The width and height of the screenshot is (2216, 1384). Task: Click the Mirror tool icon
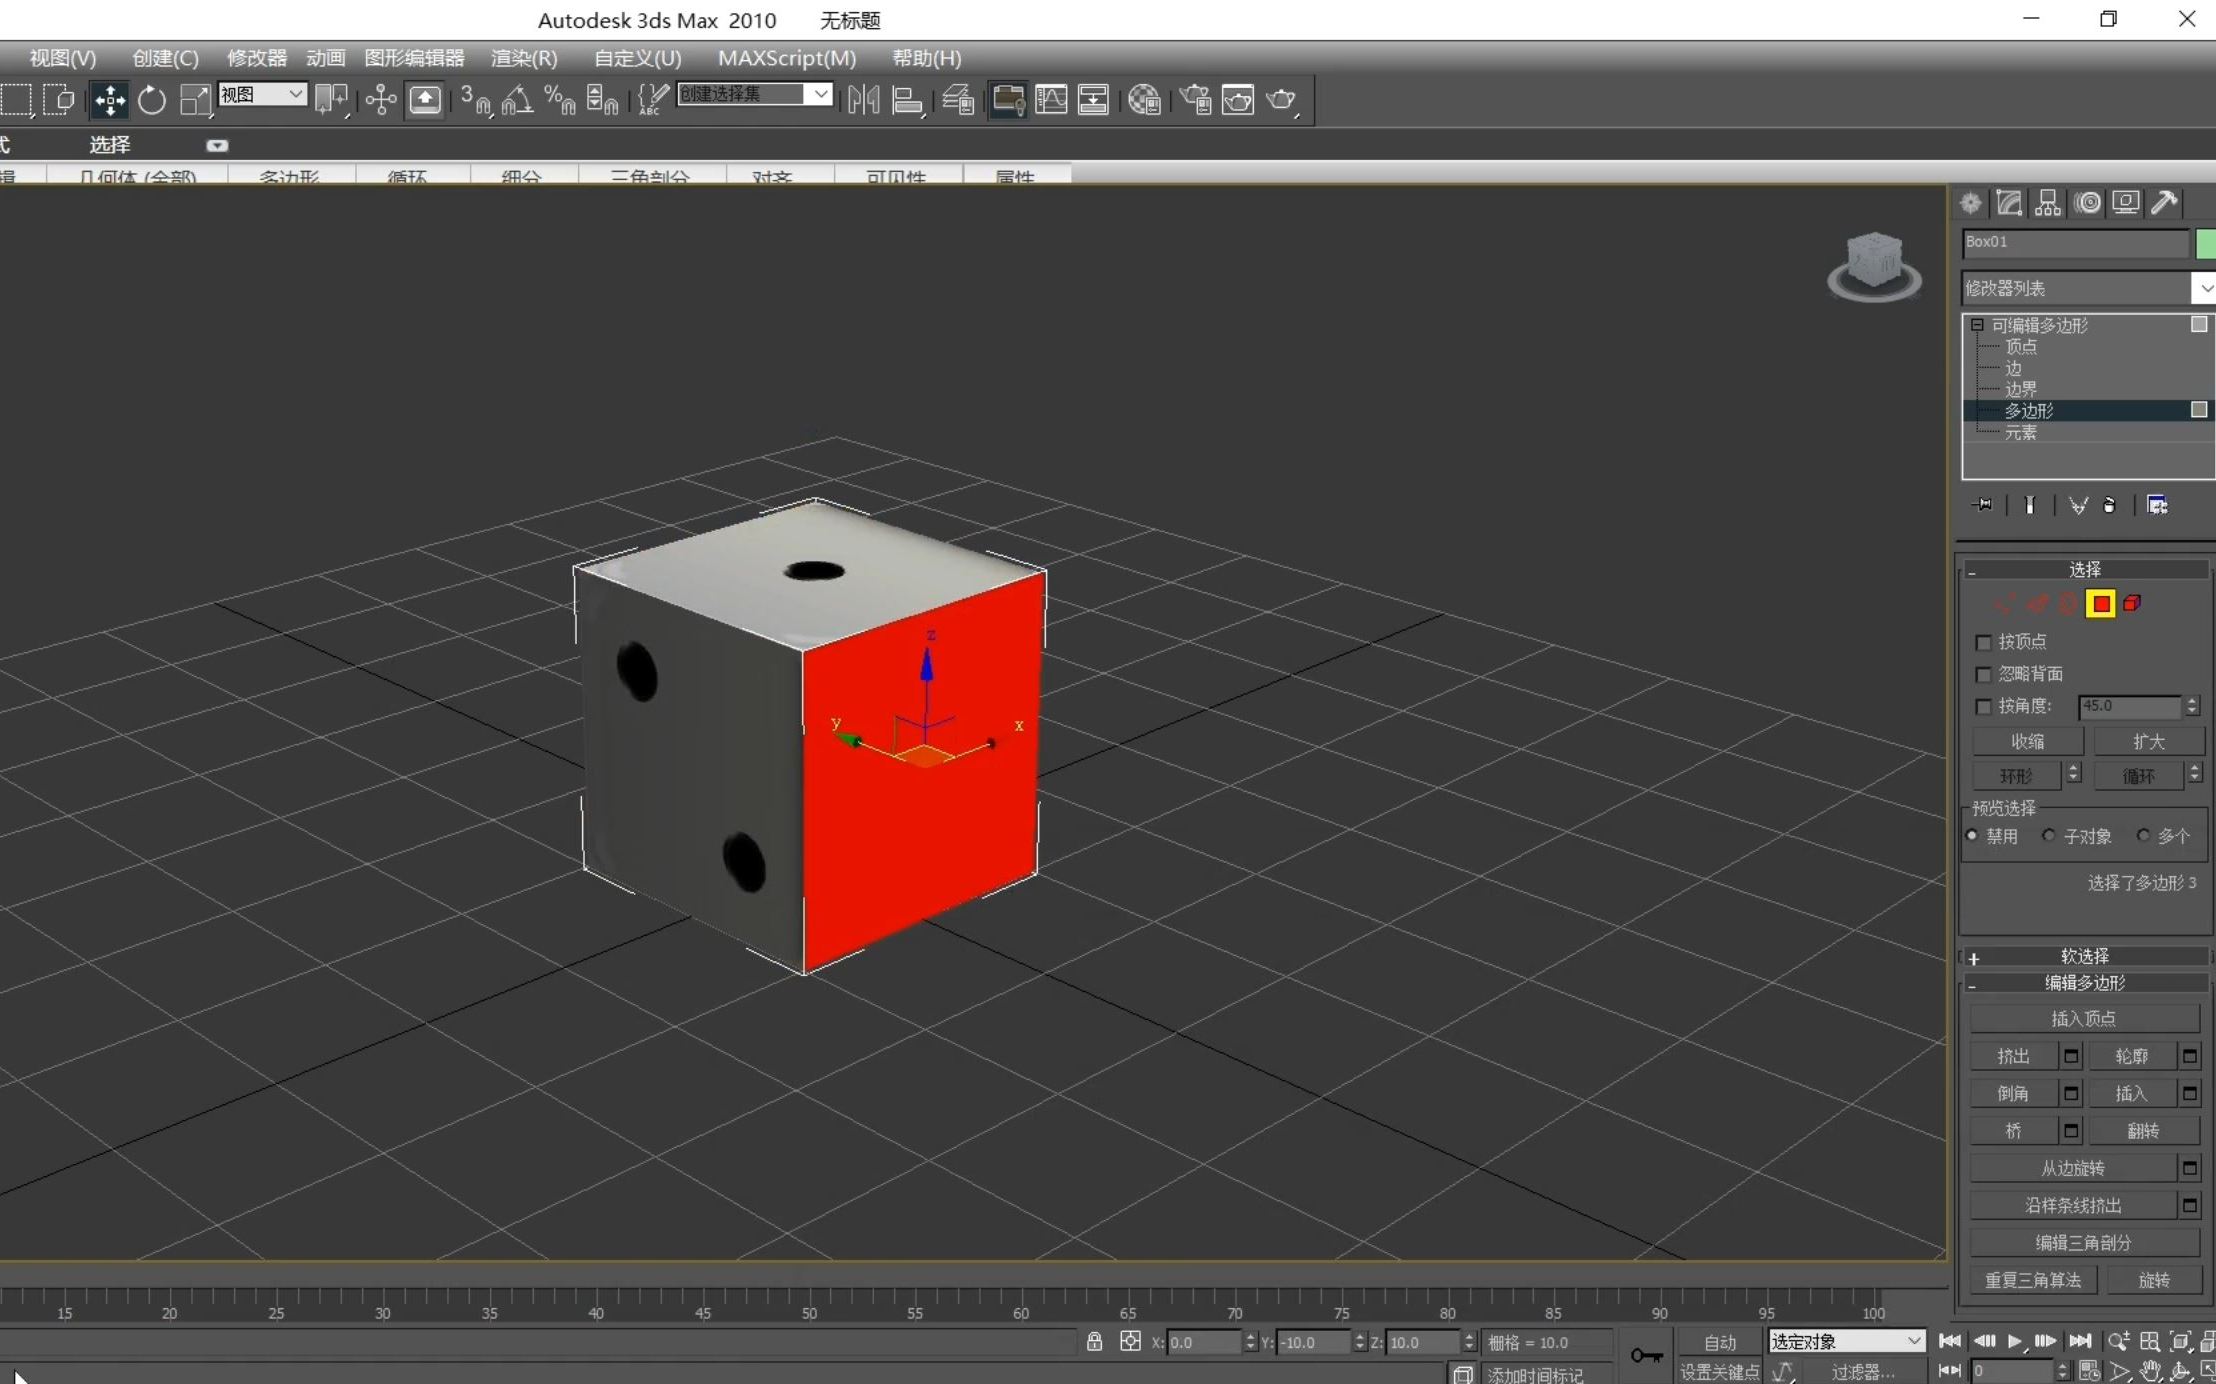coord(863,100)
